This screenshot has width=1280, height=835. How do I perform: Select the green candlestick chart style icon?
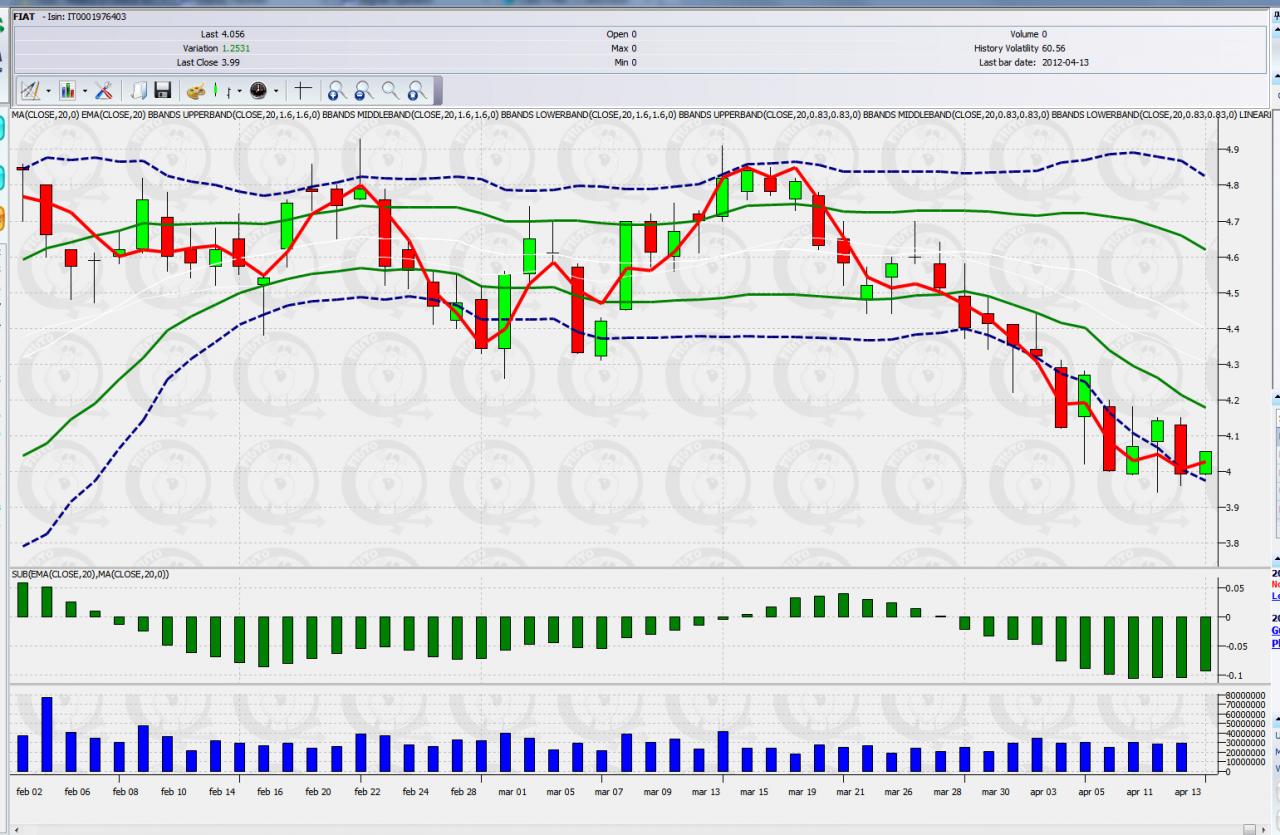pos(216,89)
